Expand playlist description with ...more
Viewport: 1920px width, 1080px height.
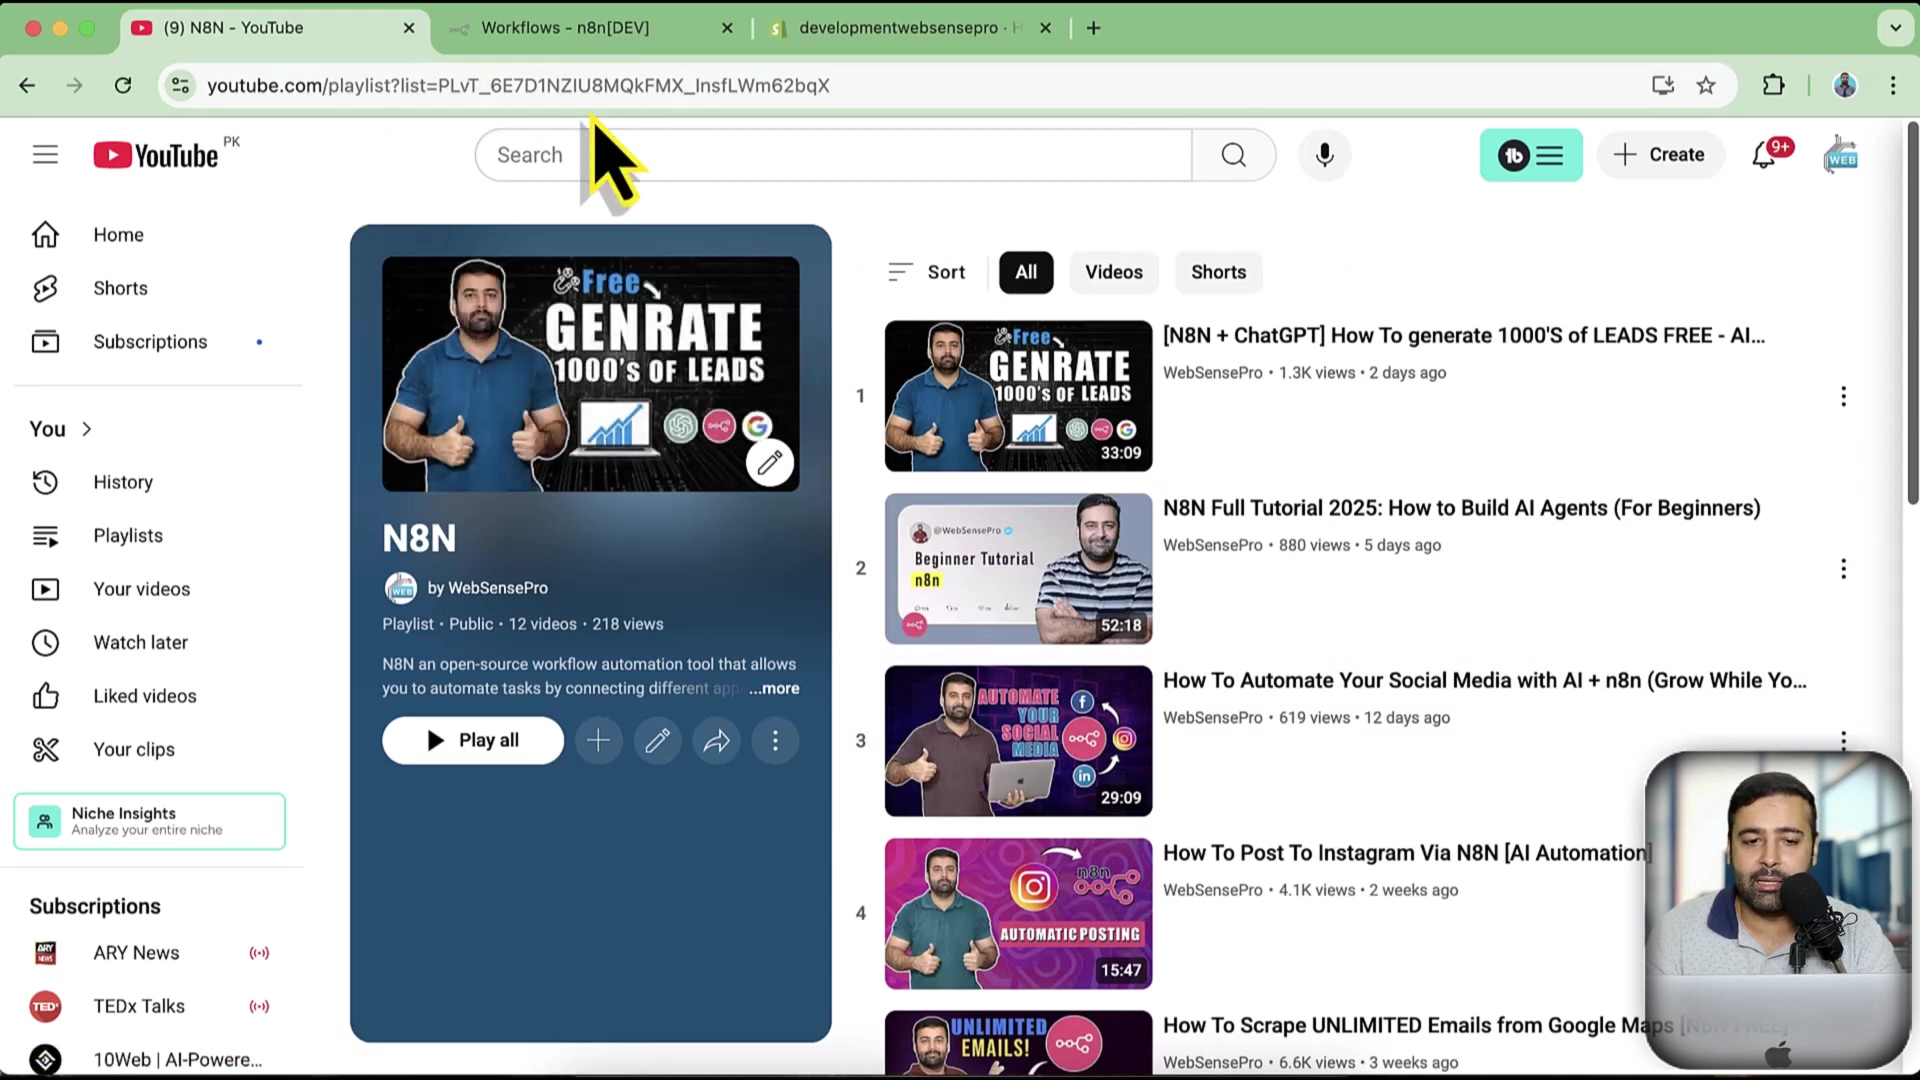tap(775, 689)
